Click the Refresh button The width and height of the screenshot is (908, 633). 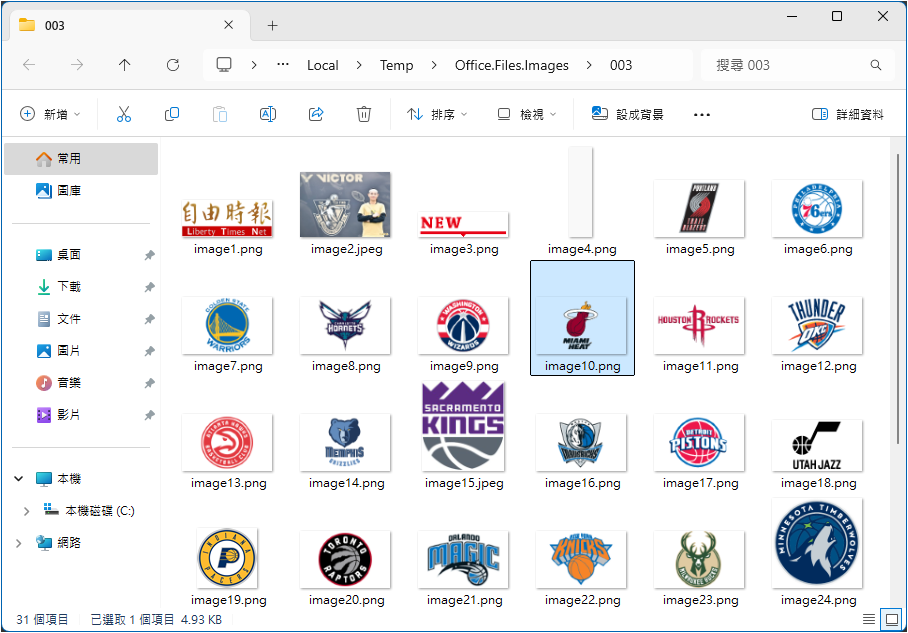pyautogui.click(x=173, y=65)
